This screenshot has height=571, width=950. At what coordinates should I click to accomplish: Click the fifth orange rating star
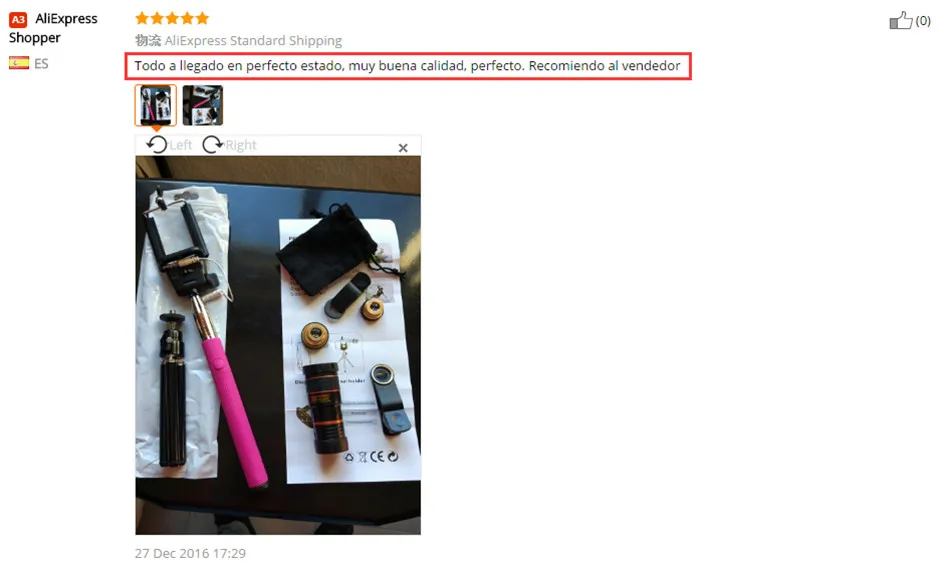click(x=202, y=18)
